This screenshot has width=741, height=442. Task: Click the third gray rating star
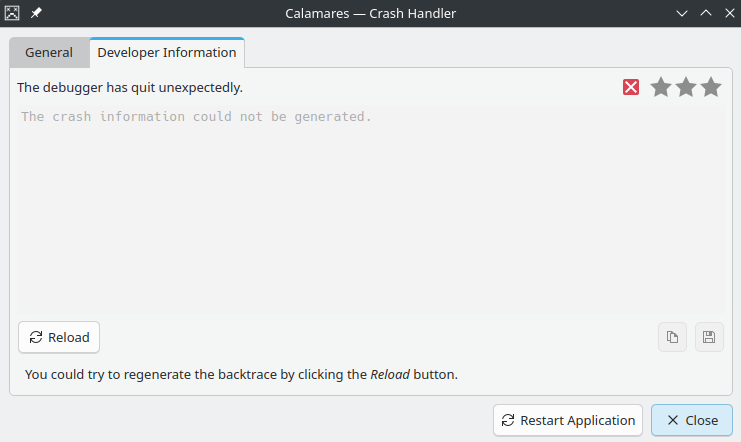(x=711, y=87)
